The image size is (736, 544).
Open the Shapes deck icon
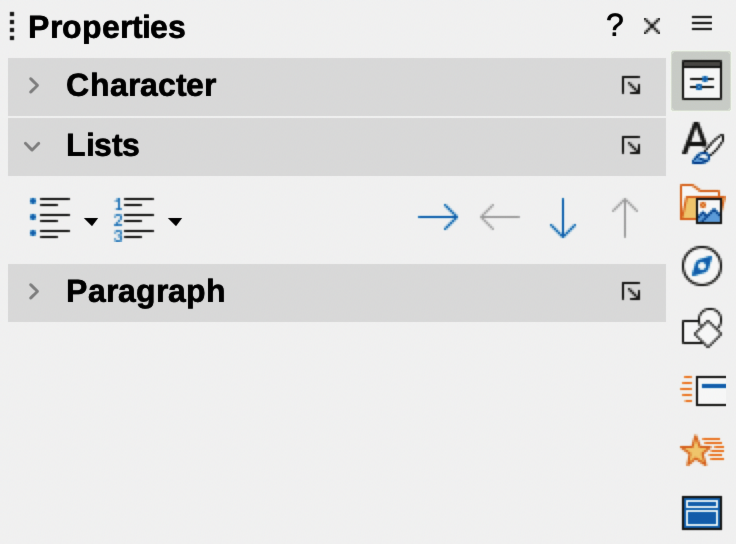701,328
